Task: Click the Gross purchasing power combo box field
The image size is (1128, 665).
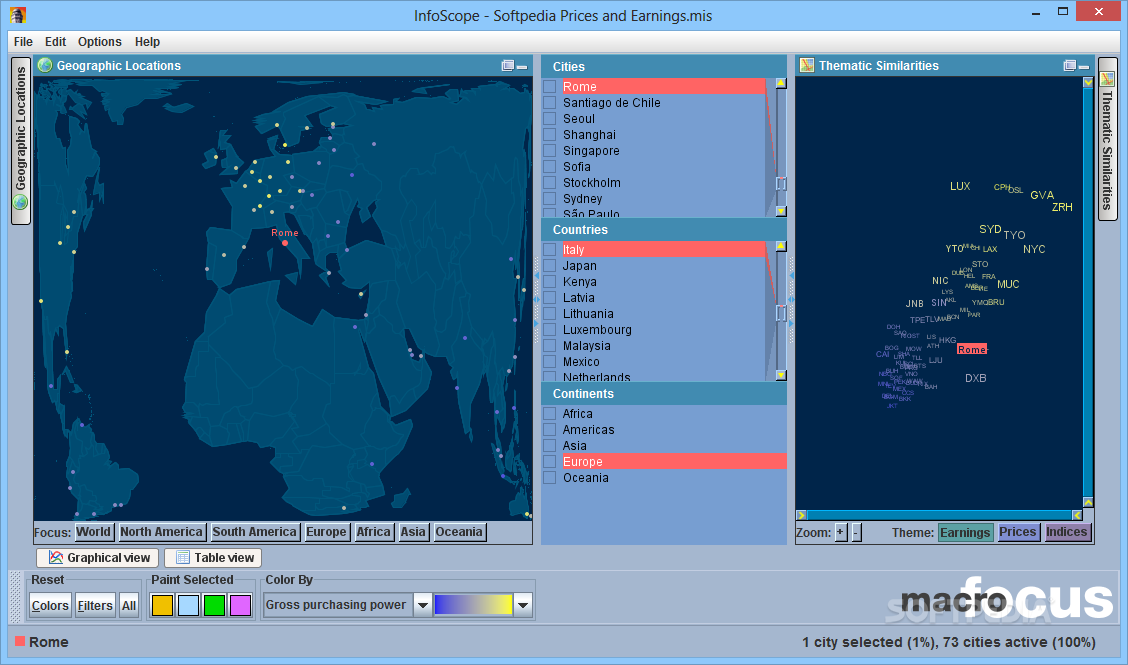Action: pyautogui.click(x=339, y=605)
